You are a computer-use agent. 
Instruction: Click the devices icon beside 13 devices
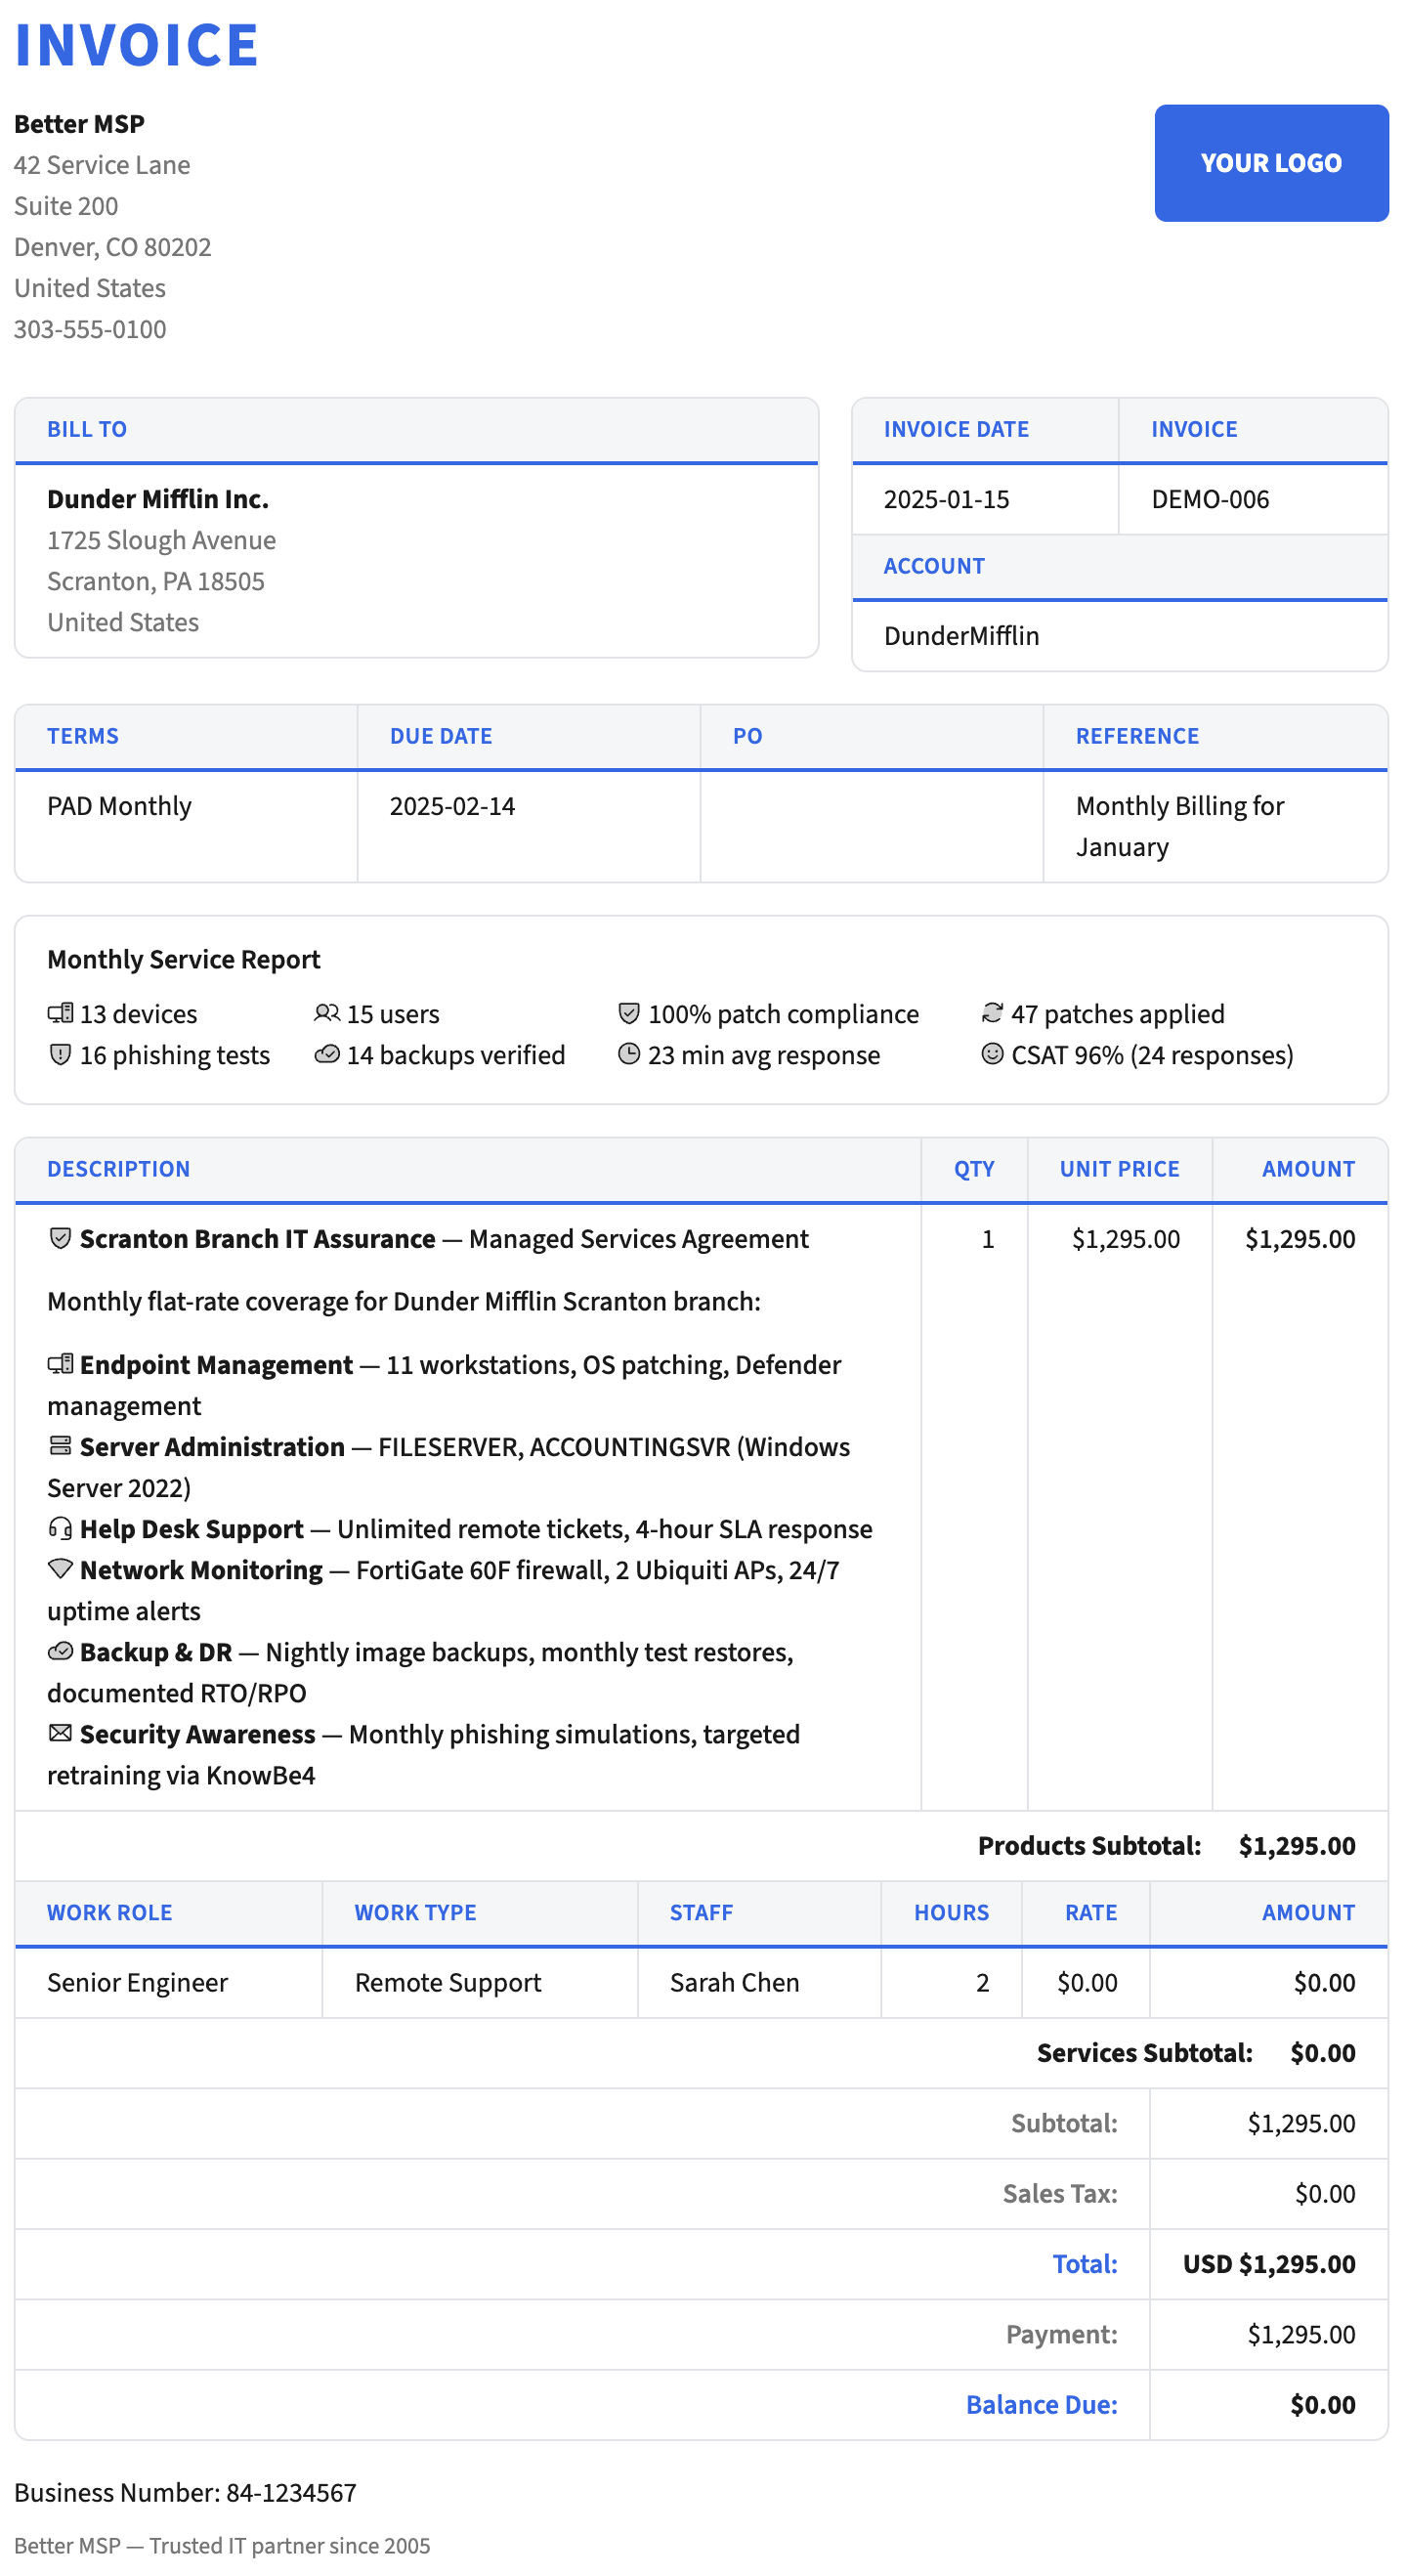click(60, 1013)
